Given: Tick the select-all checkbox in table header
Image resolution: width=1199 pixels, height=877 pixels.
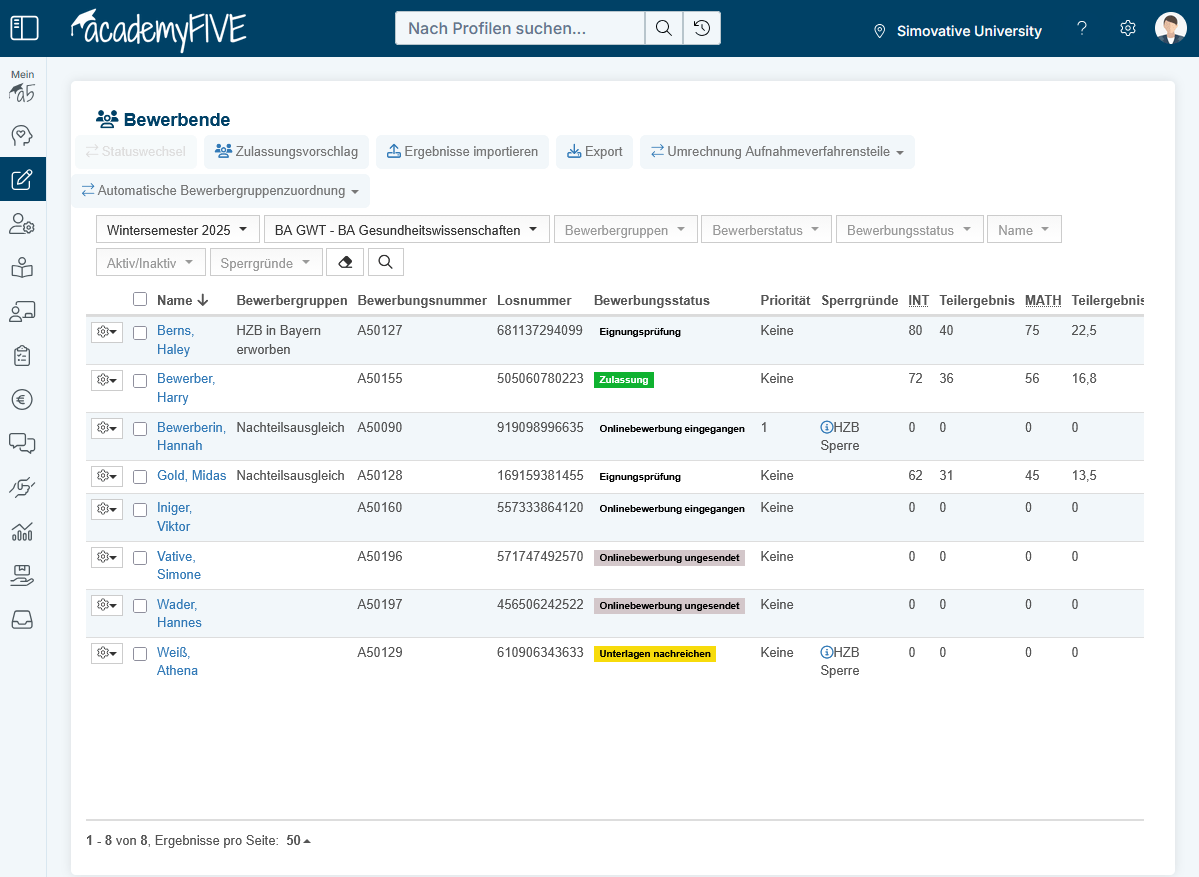Looking at the screenshot, I should 140,299.
